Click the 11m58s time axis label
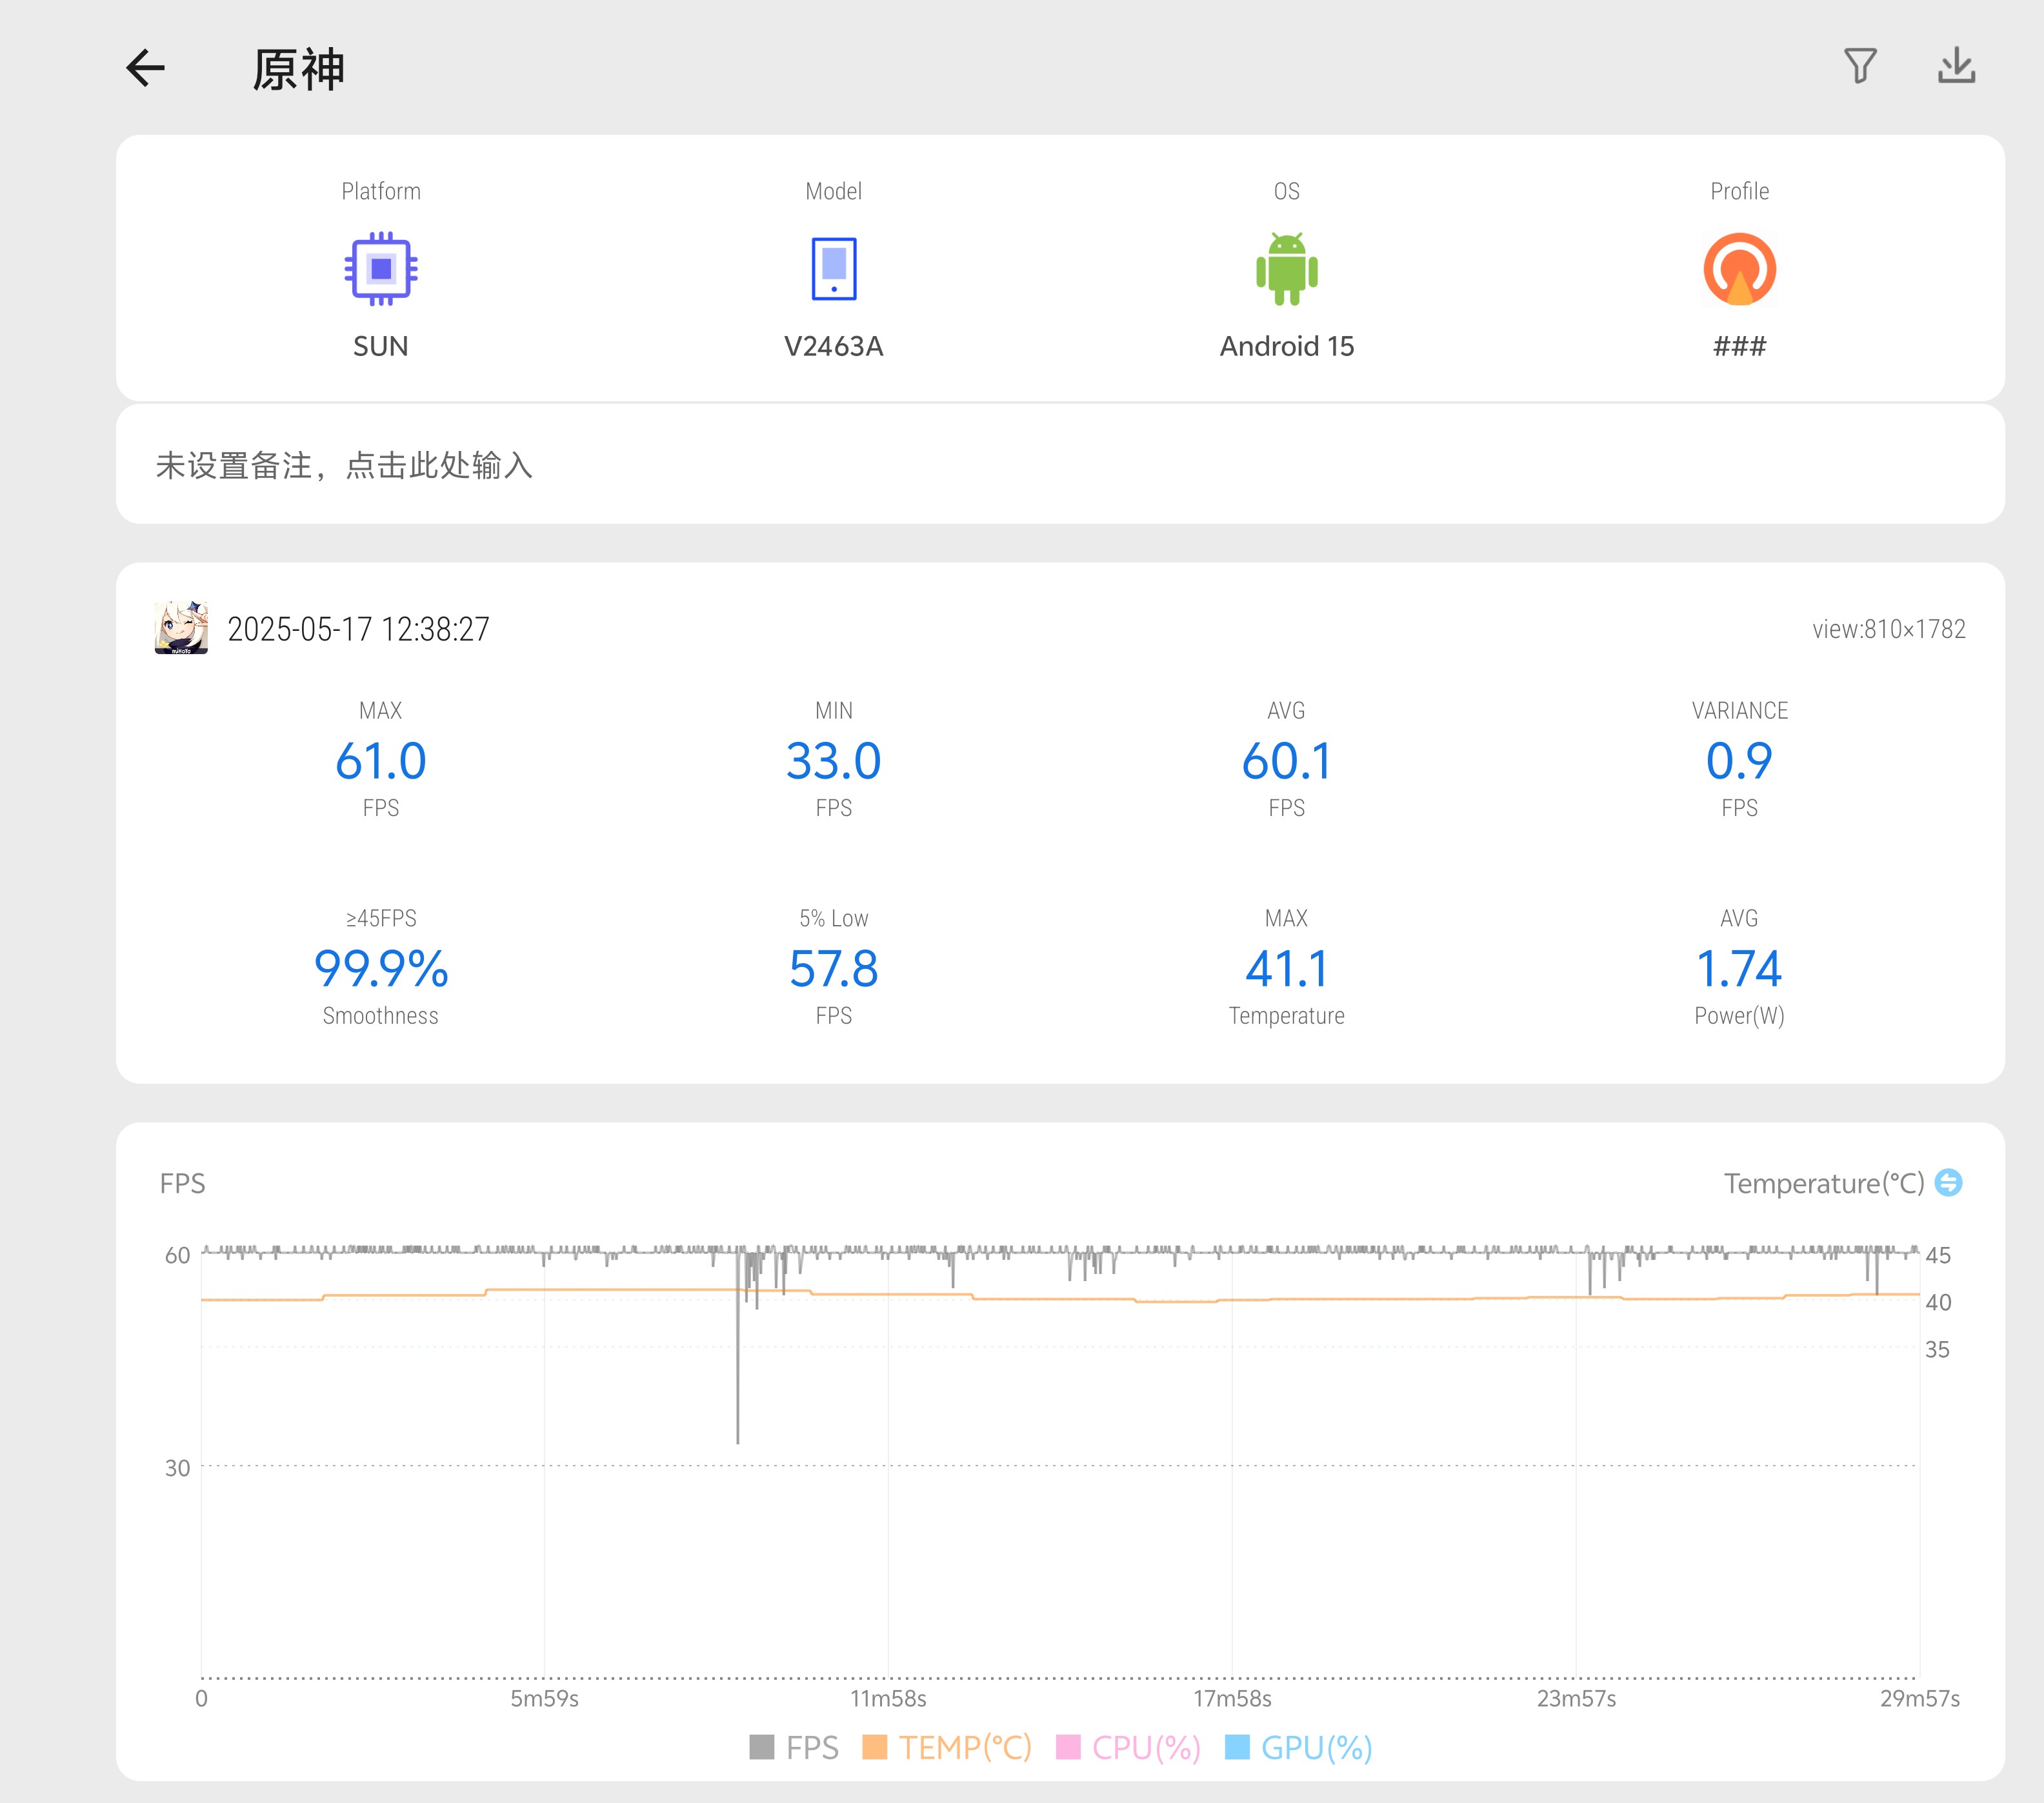 pos(888,1698)
